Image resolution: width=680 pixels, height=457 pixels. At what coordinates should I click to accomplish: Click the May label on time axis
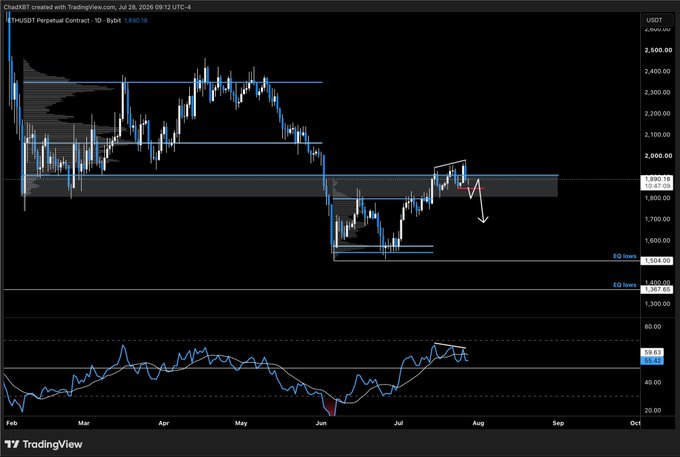[241, 423]
